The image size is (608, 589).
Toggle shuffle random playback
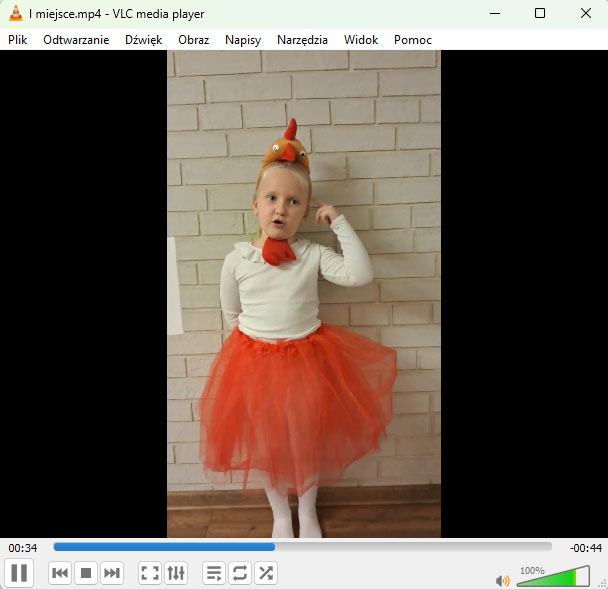266,573
